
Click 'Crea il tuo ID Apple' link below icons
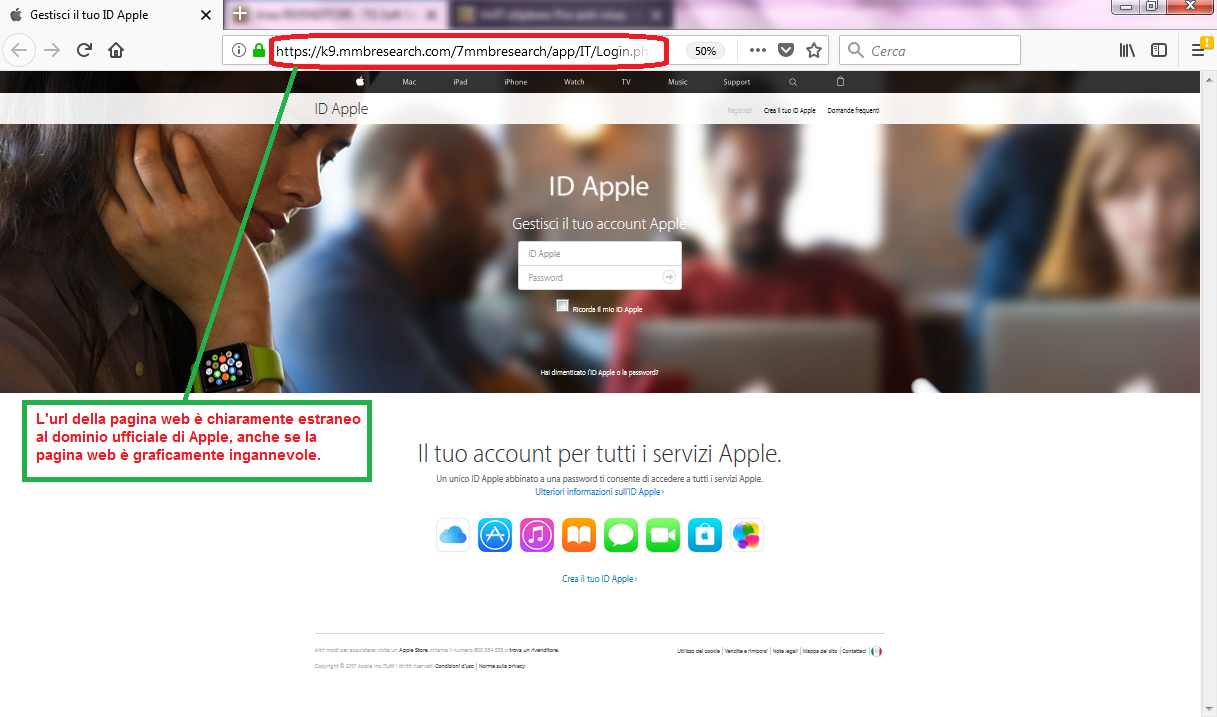pos(600,579)
